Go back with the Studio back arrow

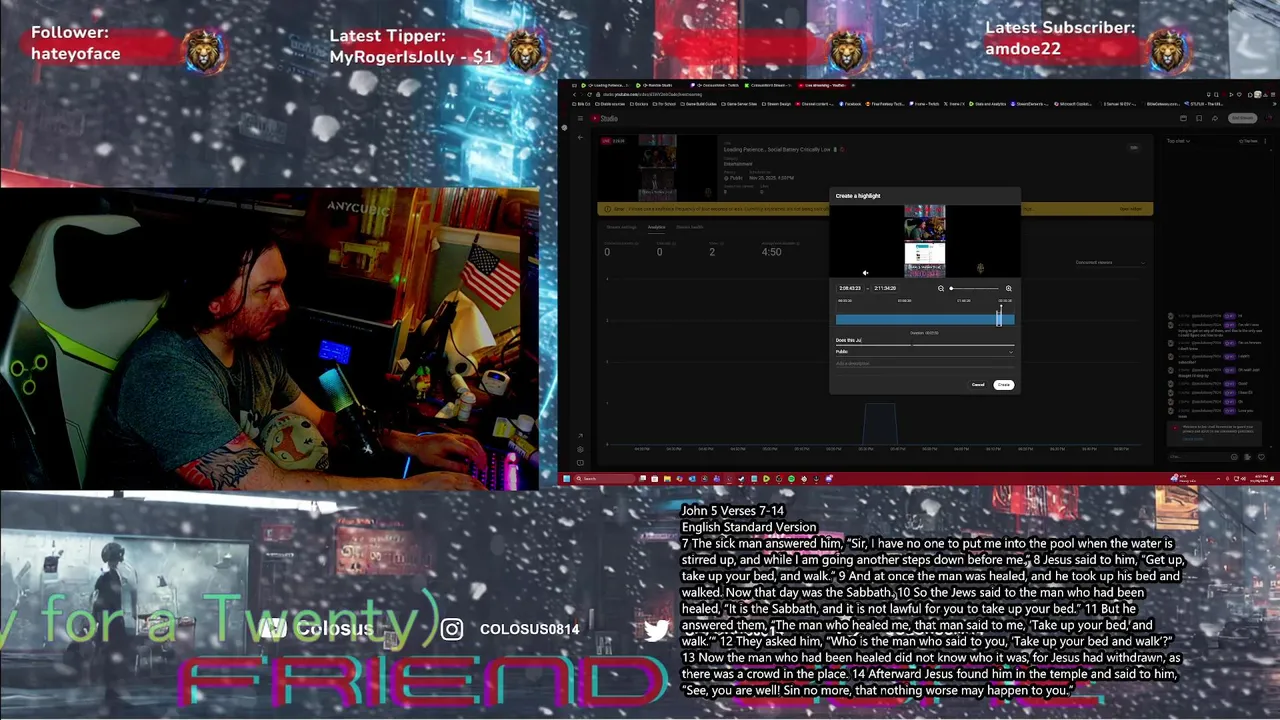[x=580, y=137]
